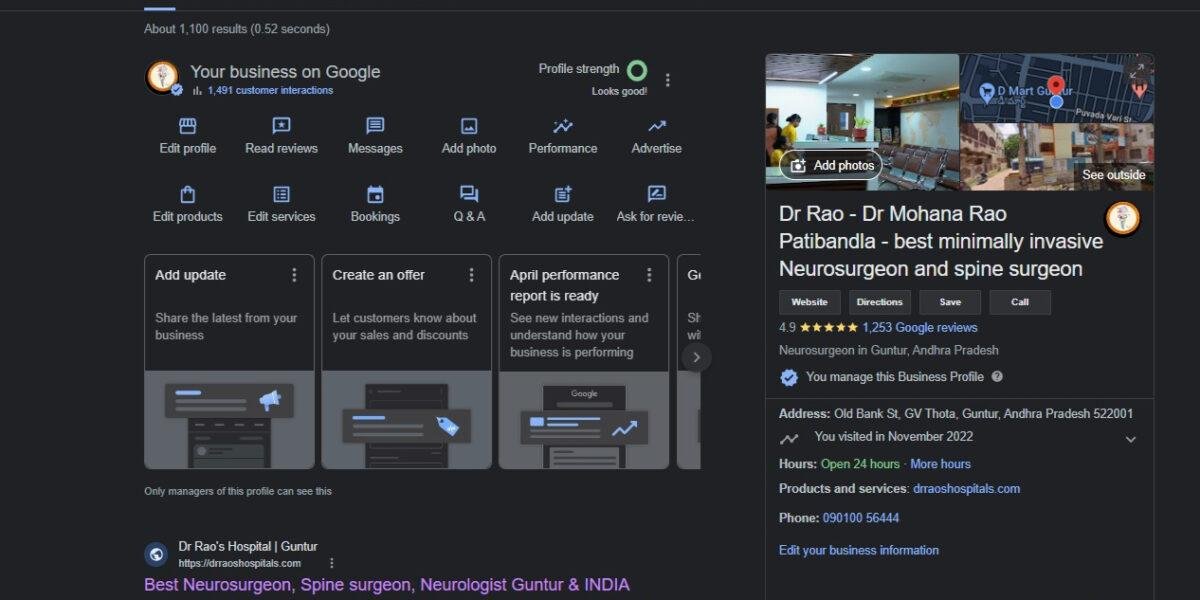Open 1,253 Google reviews link
1200x600 pixels.
click(920, 328)
